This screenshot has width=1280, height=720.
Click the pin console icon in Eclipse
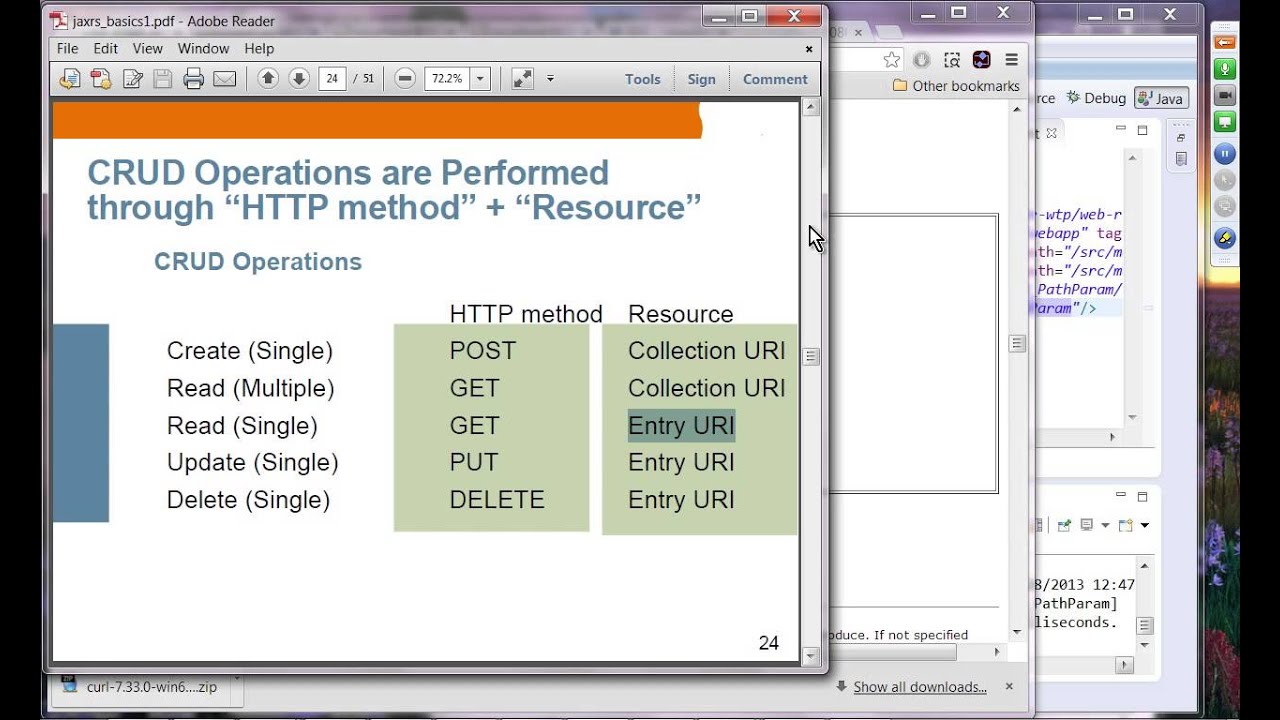click(x=1064, y=525)
